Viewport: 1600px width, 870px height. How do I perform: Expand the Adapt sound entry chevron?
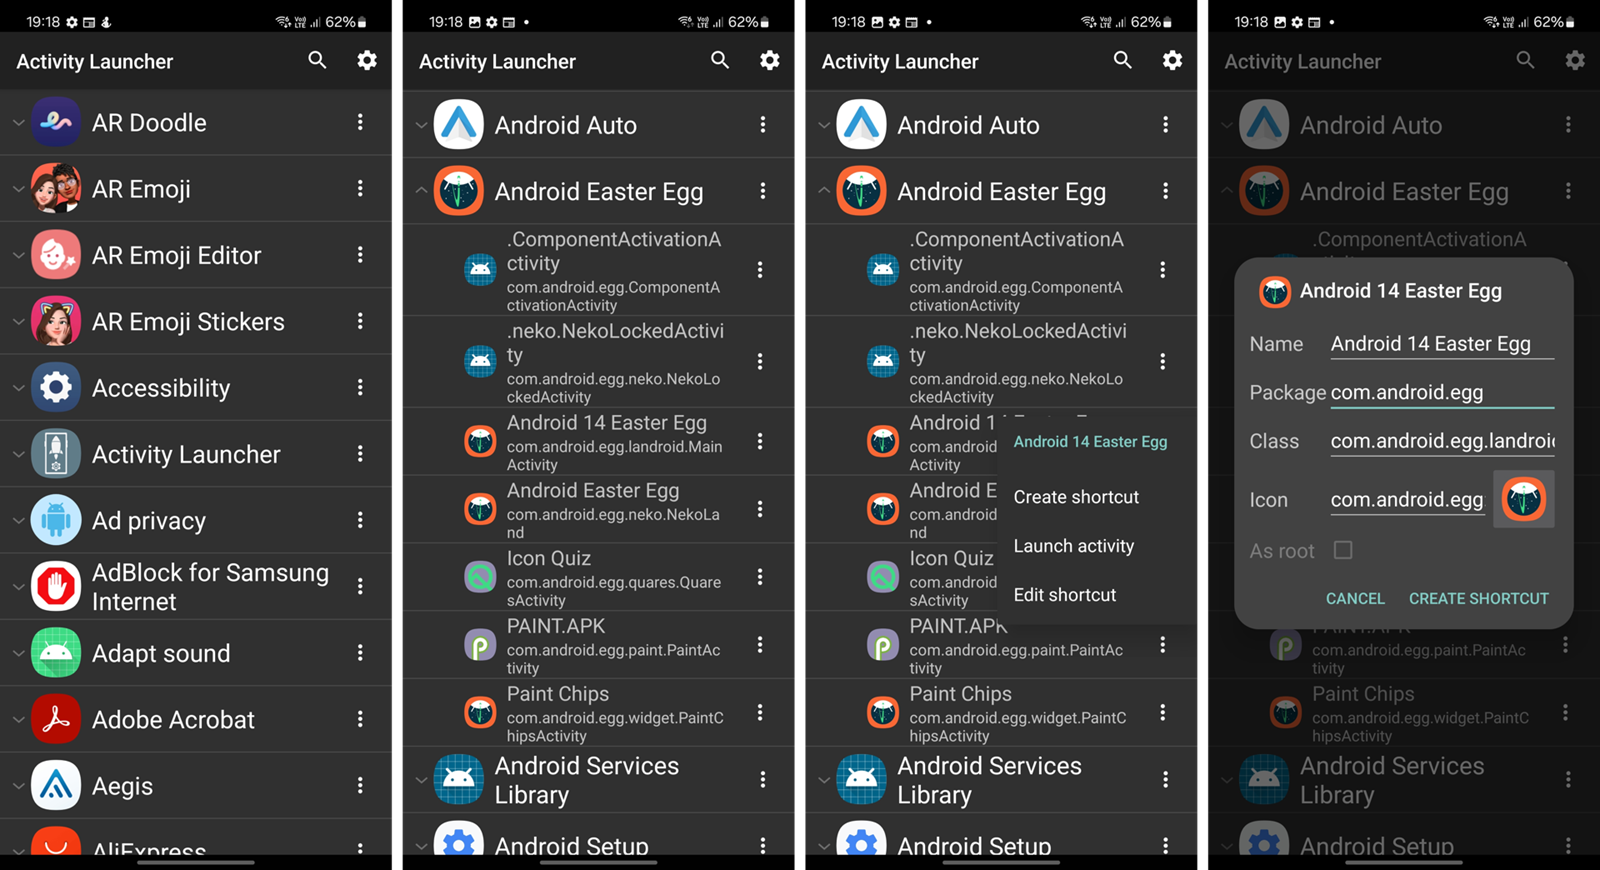point(18,653)
